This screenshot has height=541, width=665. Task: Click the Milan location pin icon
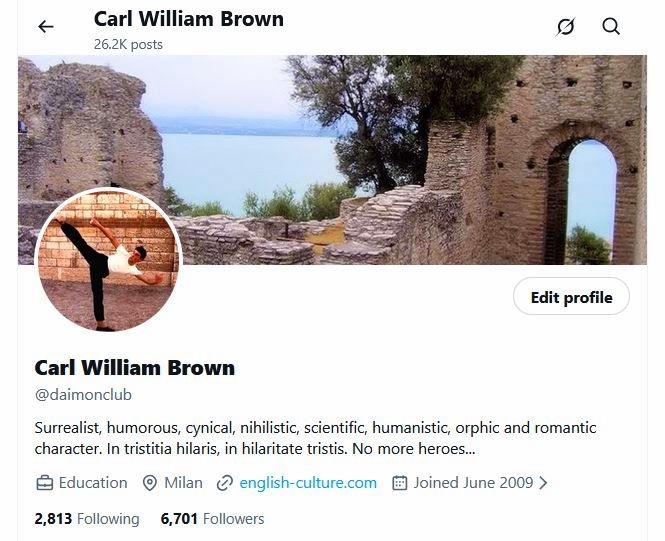(149, 483)
